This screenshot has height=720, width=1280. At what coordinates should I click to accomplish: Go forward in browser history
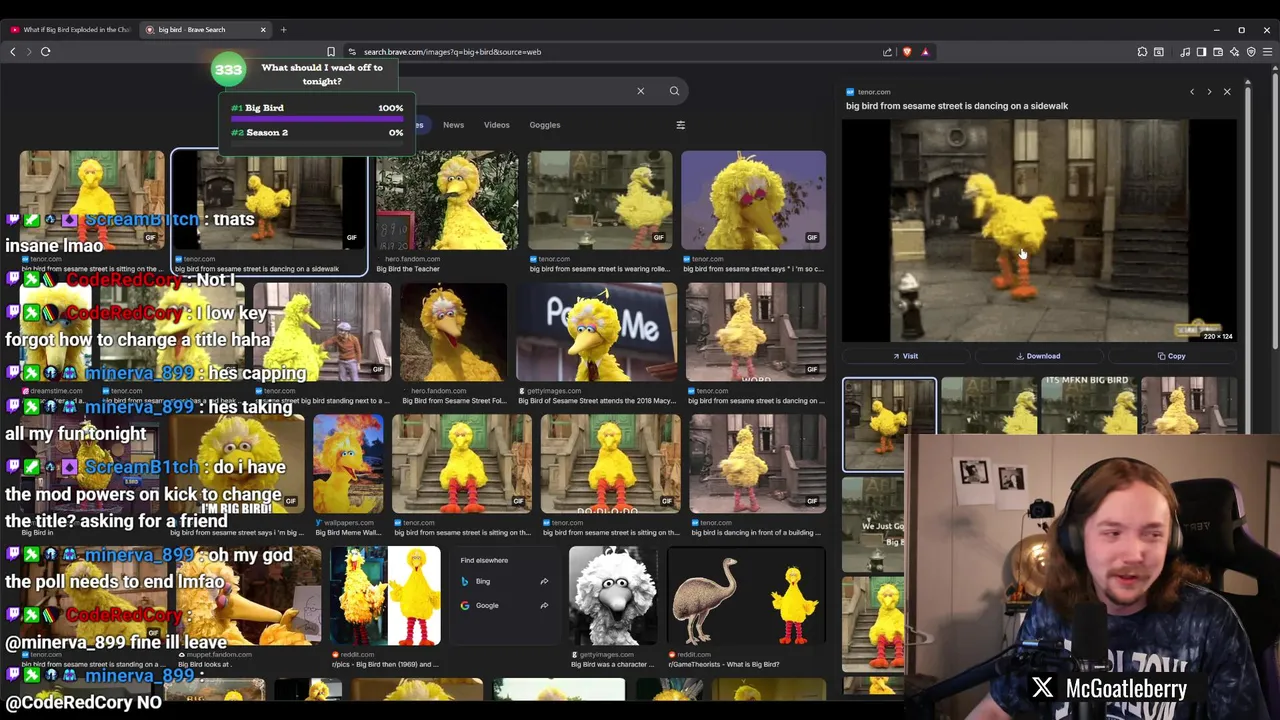pyautogui.click(x=29, y=51)
